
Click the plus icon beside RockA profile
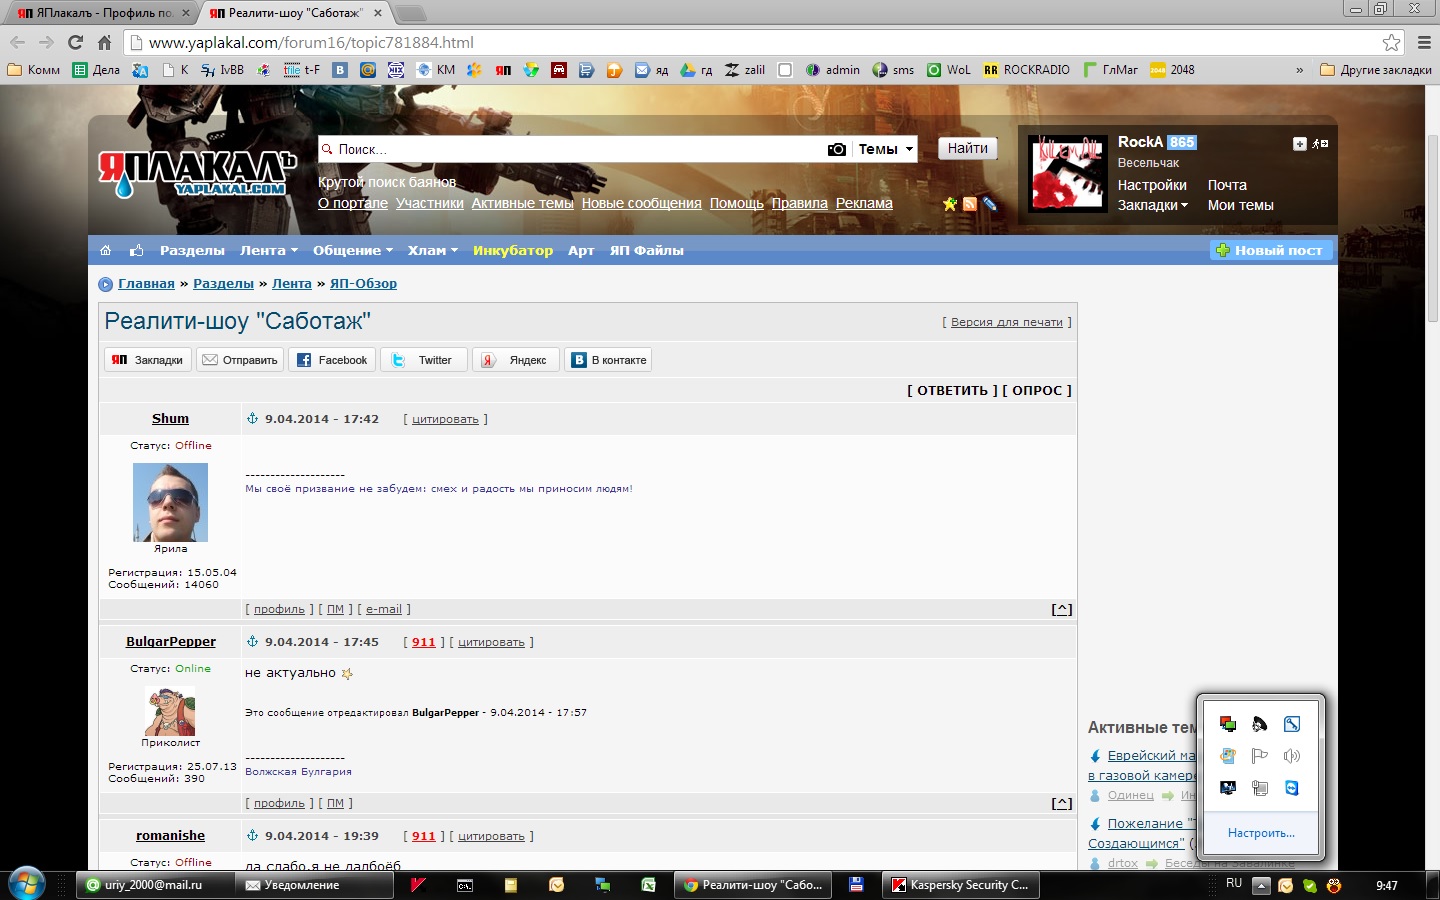tap(1299, 144)
